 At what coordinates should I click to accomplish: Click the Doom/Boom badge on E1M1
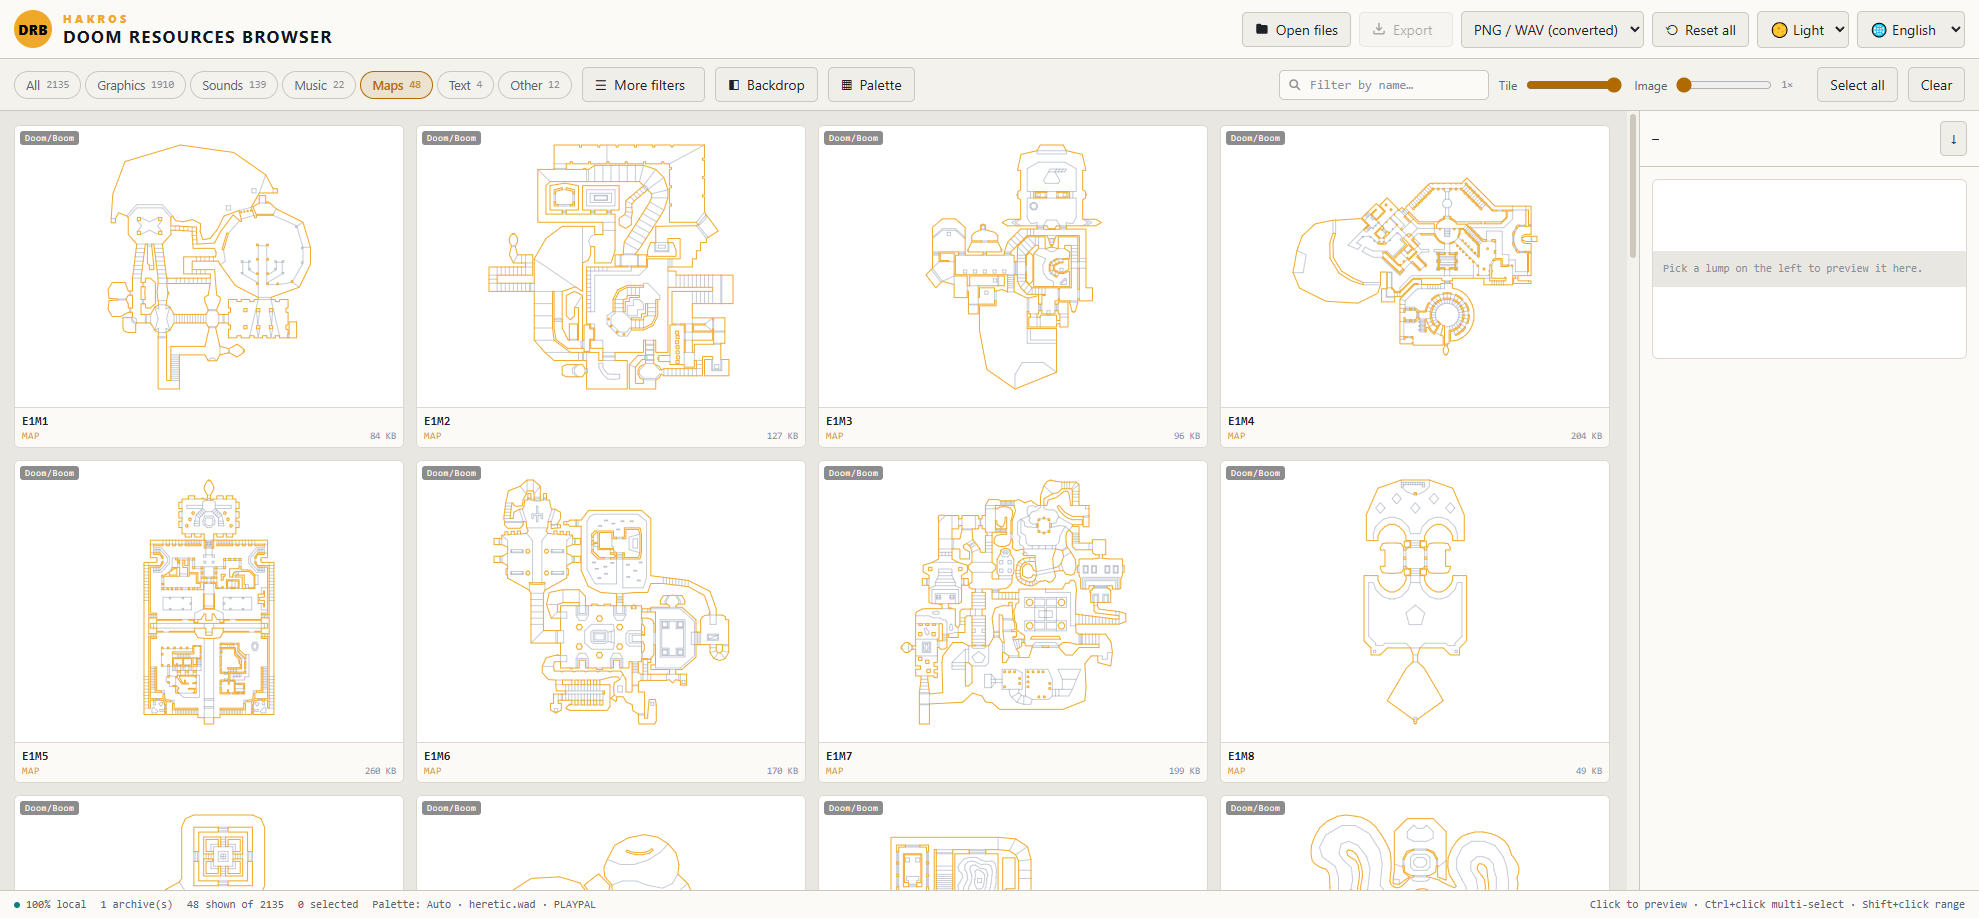click(x=50, y=138)
